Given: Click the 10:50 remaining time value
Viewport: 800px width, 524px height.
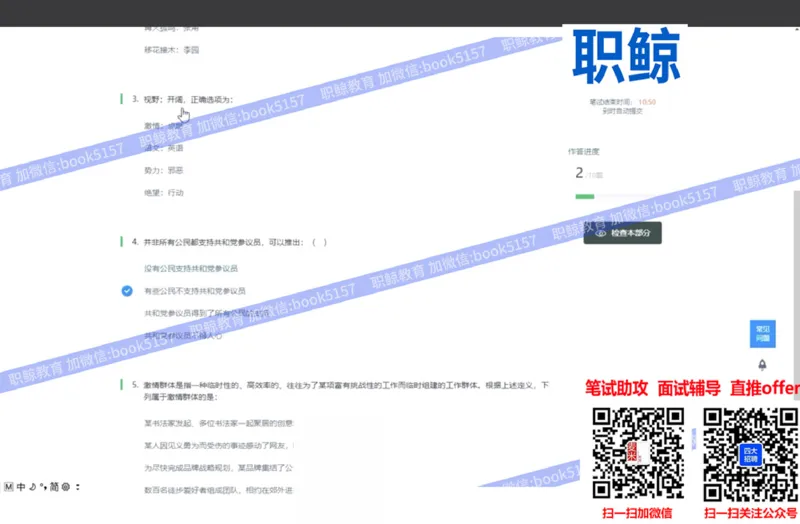Looking at the screenshot, I should click(x=647, y=102).
